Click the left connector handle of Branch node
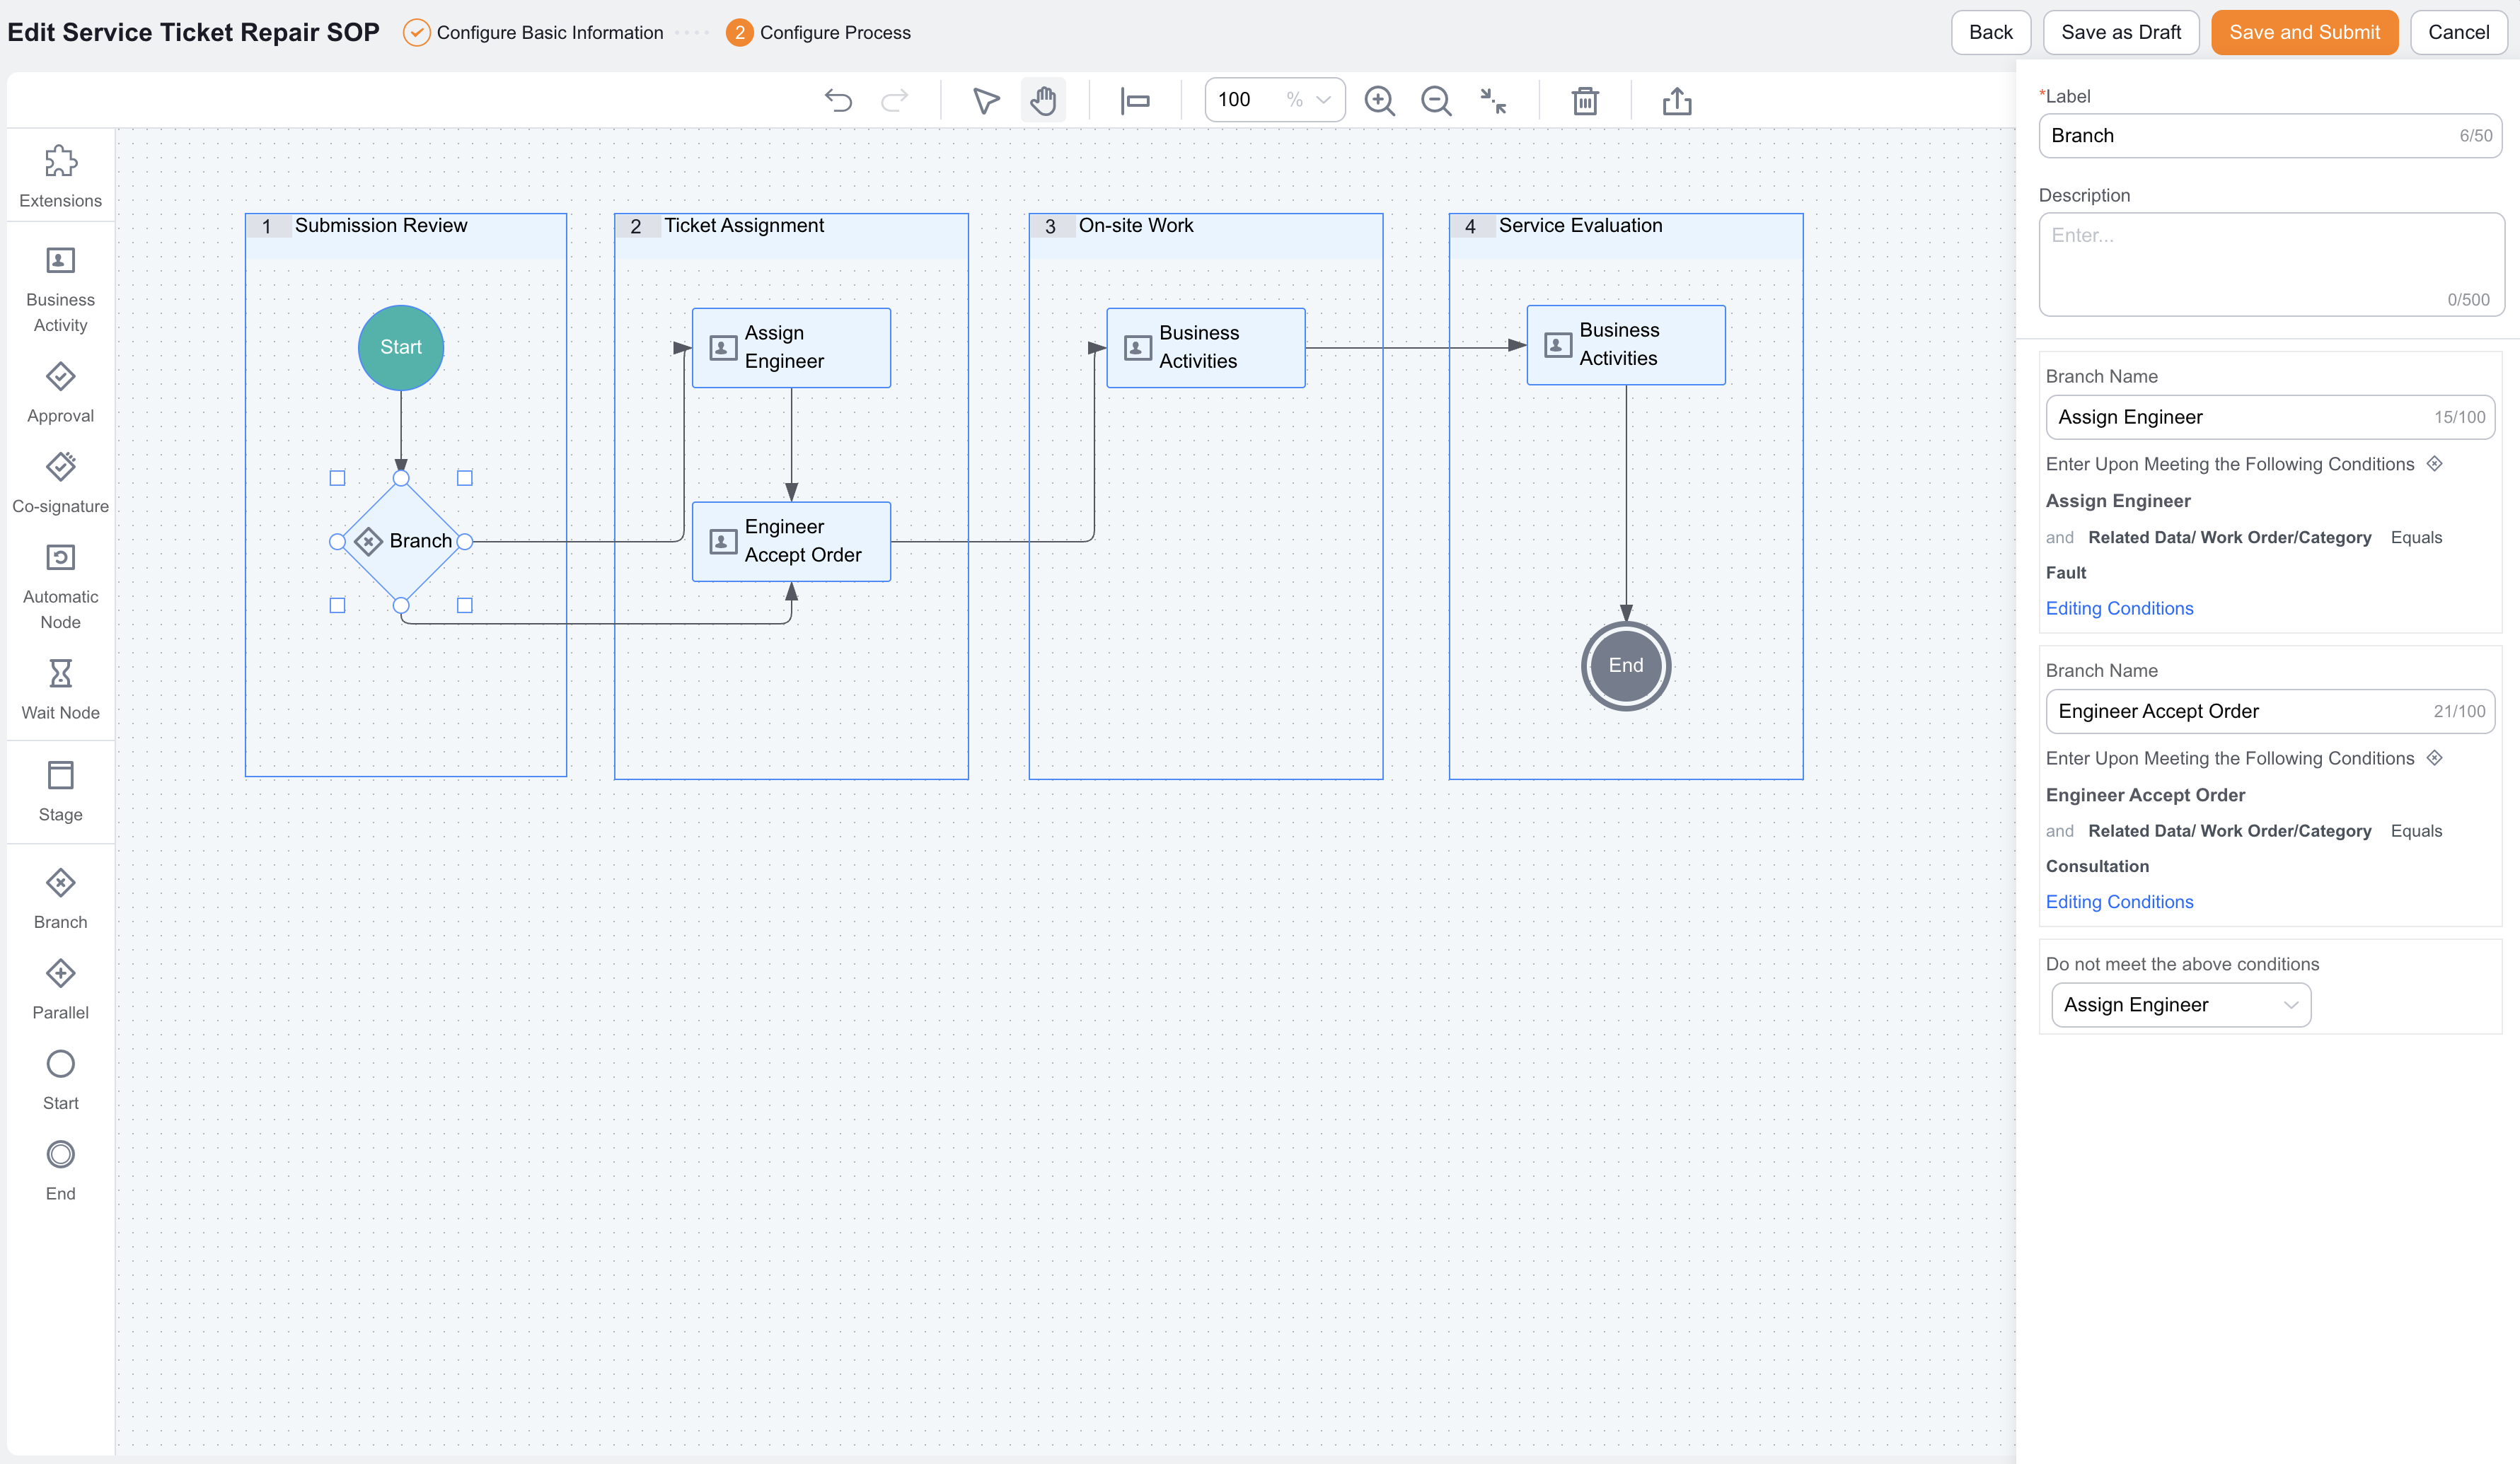 tap(337, 541)
